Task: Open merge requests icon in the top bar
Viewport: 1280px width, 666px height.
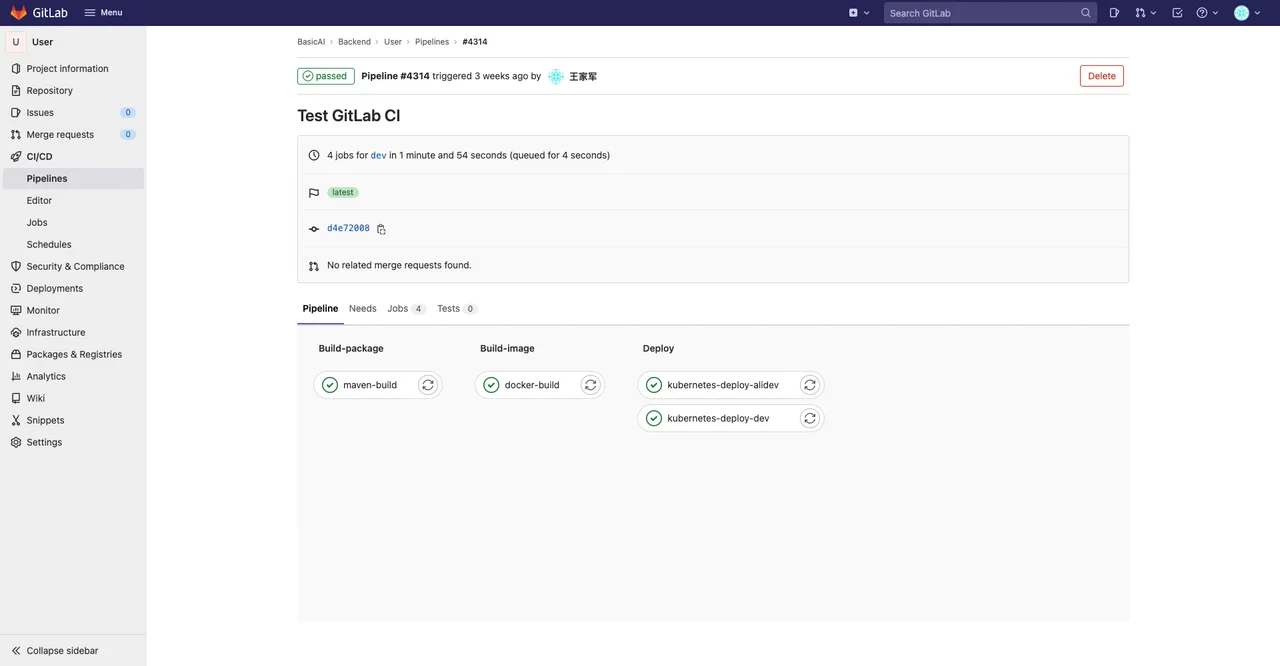Action: pyautogui.click(x=1140, y=12)
